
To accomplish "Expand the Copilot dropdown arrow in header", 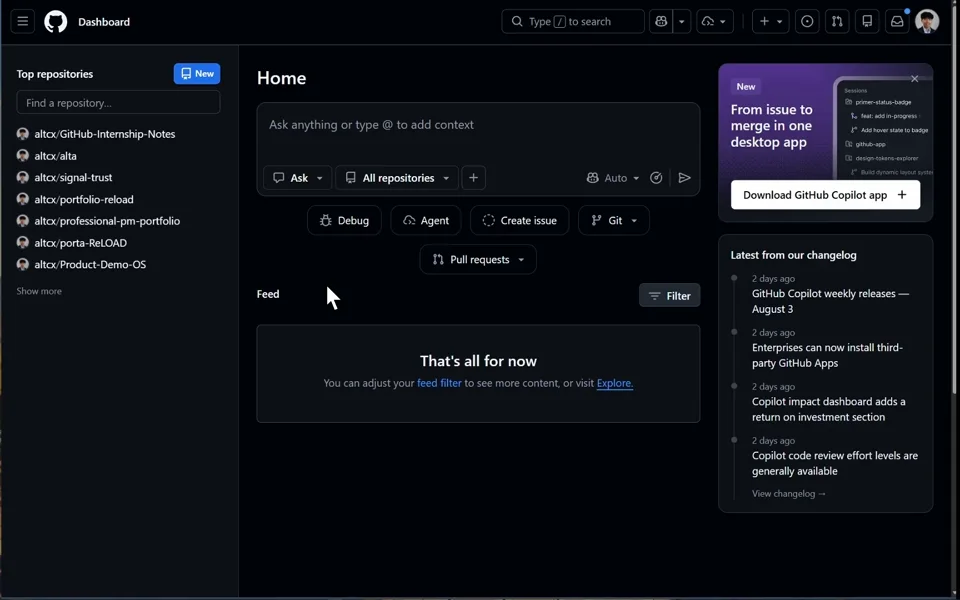I will pos(681,21).
